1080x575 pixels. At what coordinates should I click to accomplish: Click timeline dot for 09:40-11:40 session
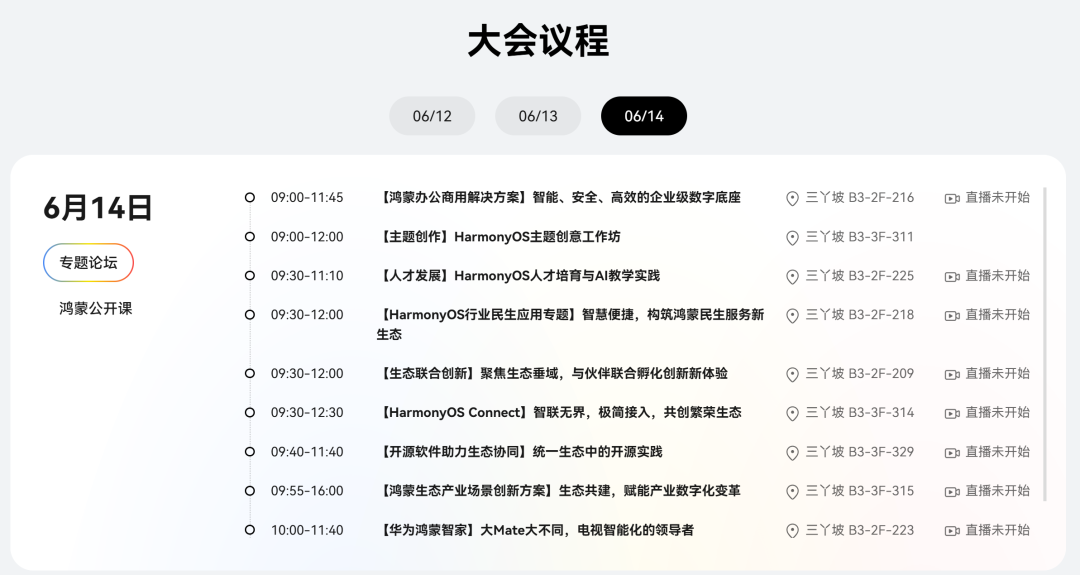click(x=250, y=452)
